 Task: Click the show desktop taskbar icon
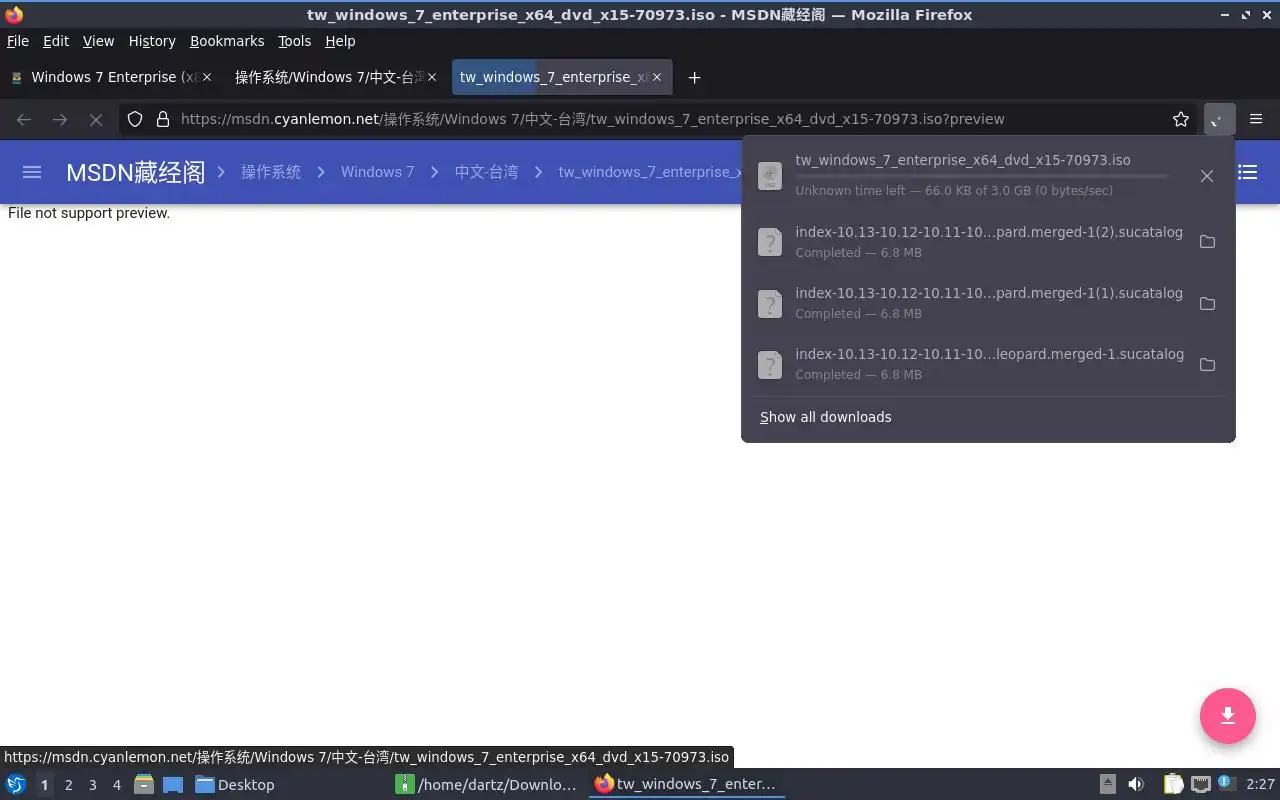173,784
